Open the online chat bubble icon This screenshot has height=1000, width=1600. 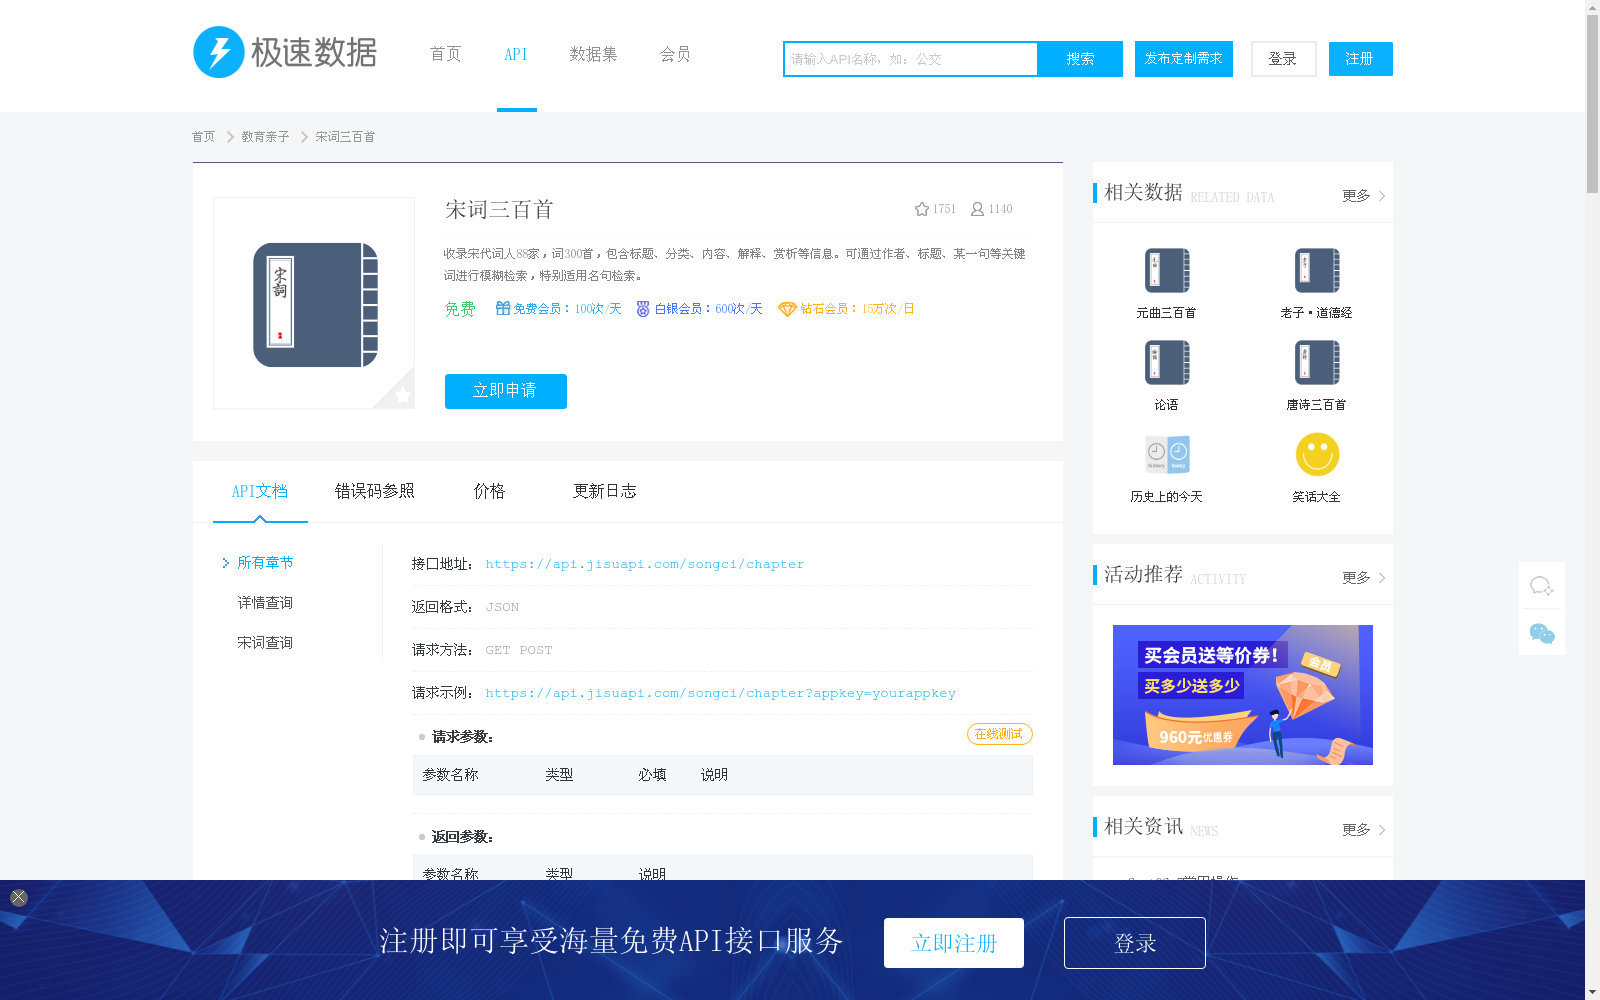1542,586
